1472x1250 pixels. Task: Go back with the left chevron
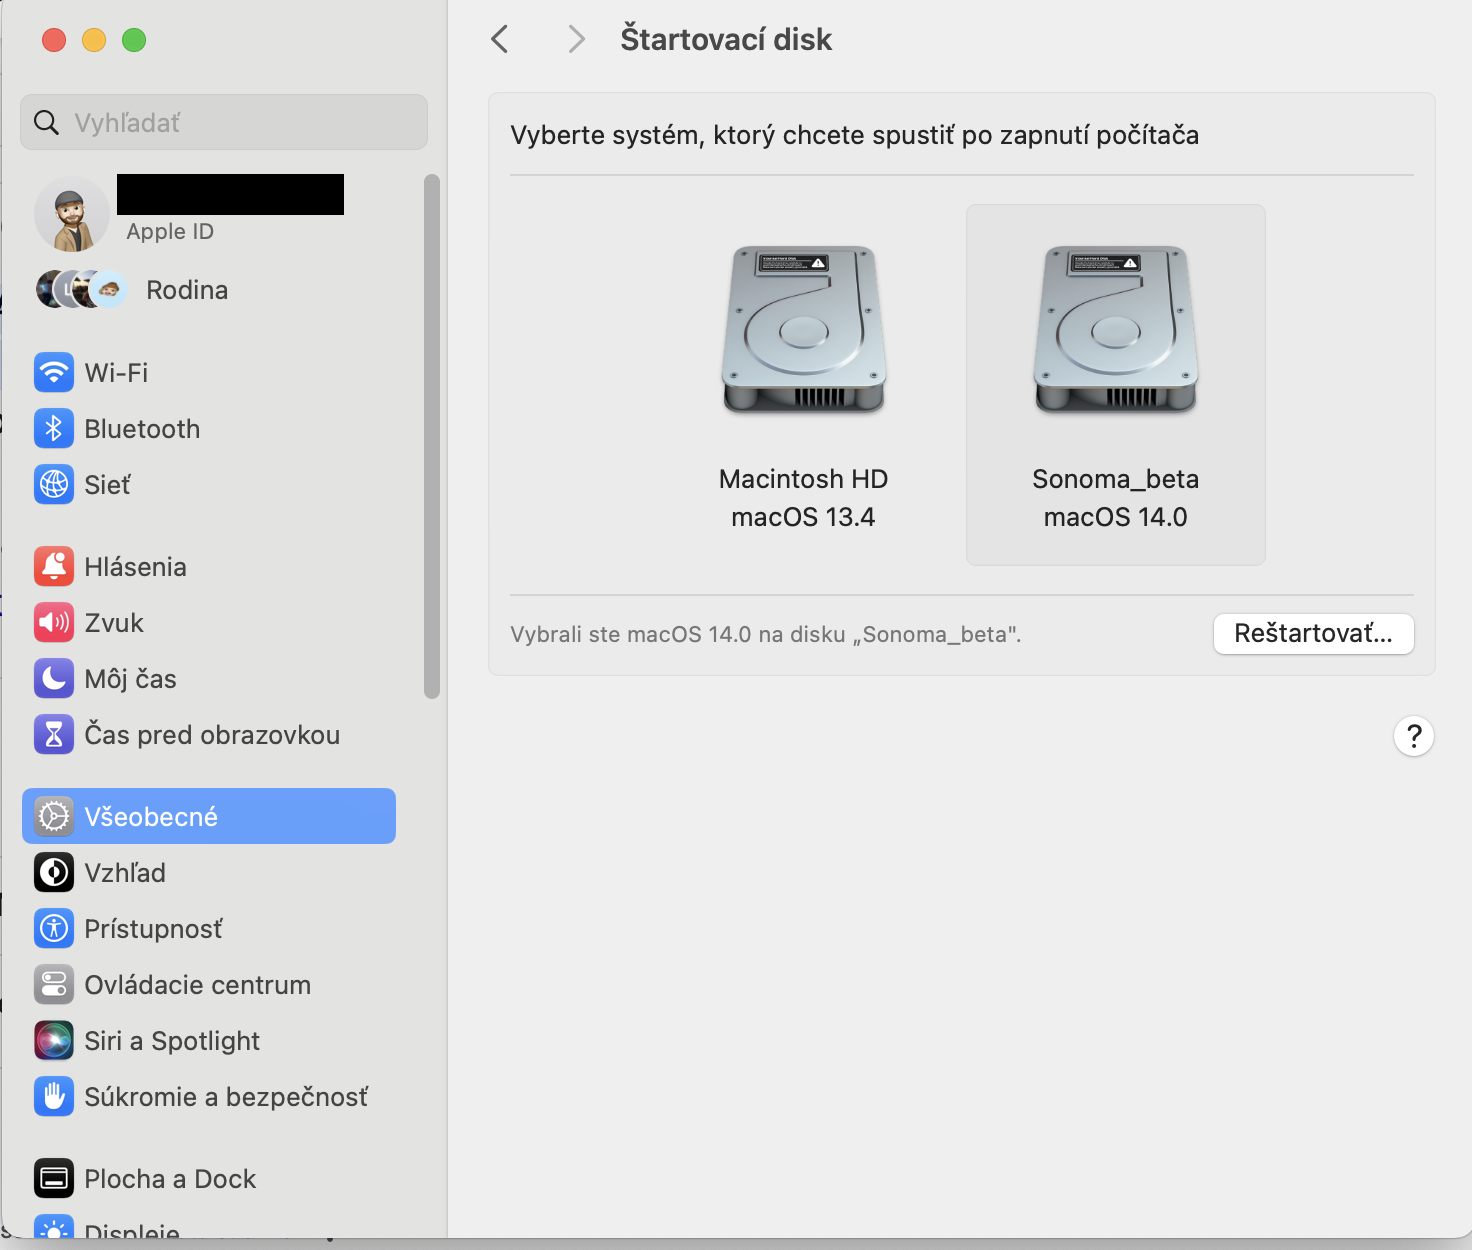pyautogui.click(x=500, y=40)
